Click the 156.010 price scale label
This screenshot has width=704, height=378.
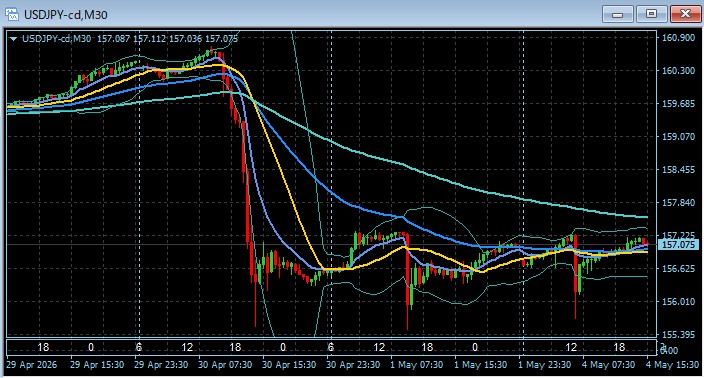[x=678, y=301]
